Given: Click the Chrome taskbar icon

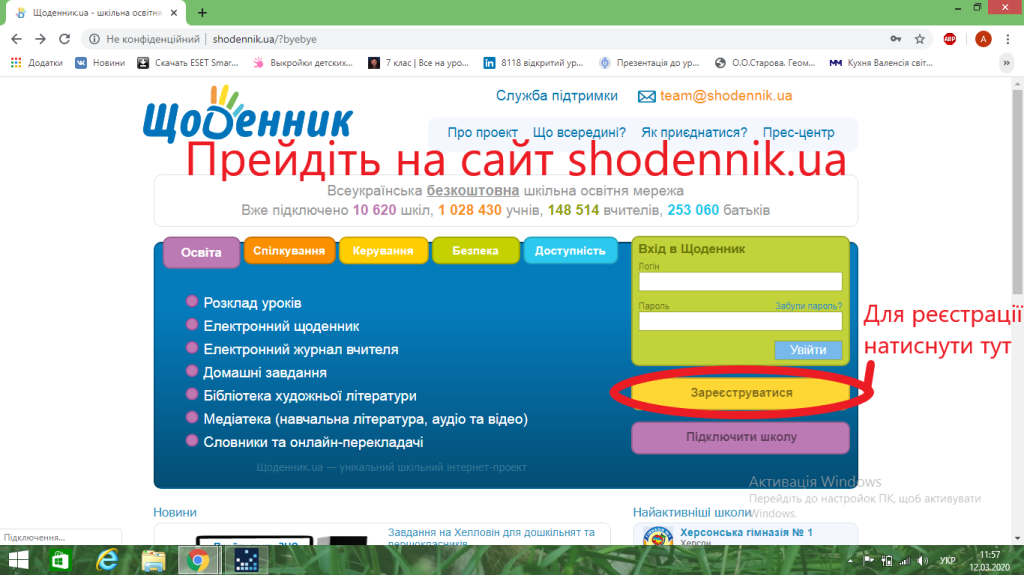Looking at the screenshot, I should 198,561.
